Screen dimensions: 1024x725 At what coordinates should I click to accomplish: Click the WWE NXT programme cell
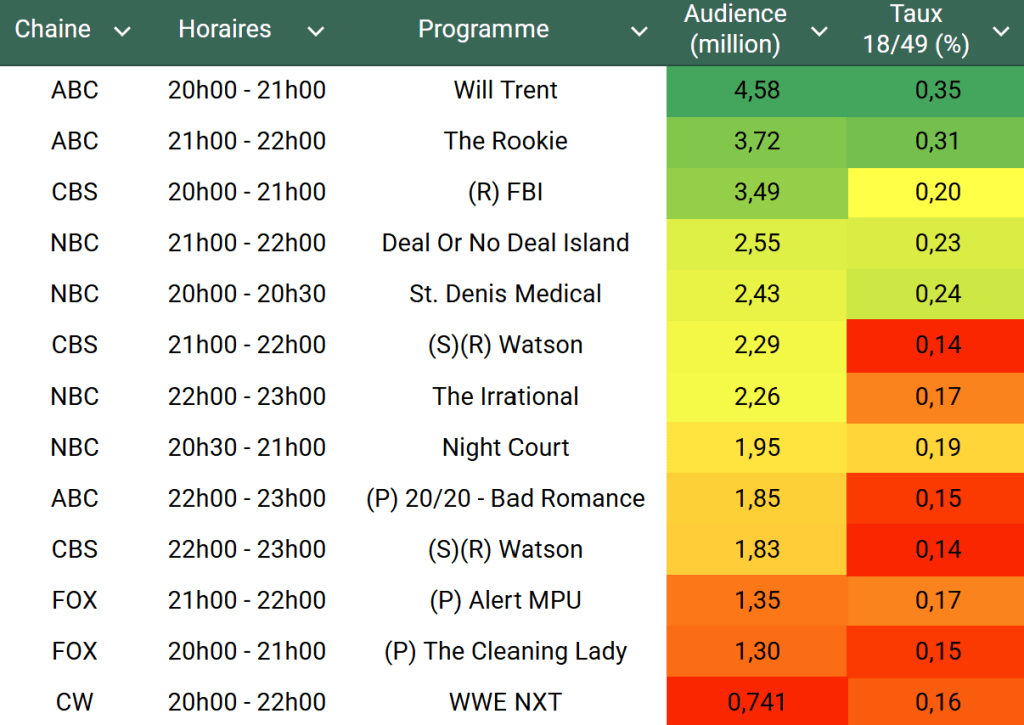505,702
